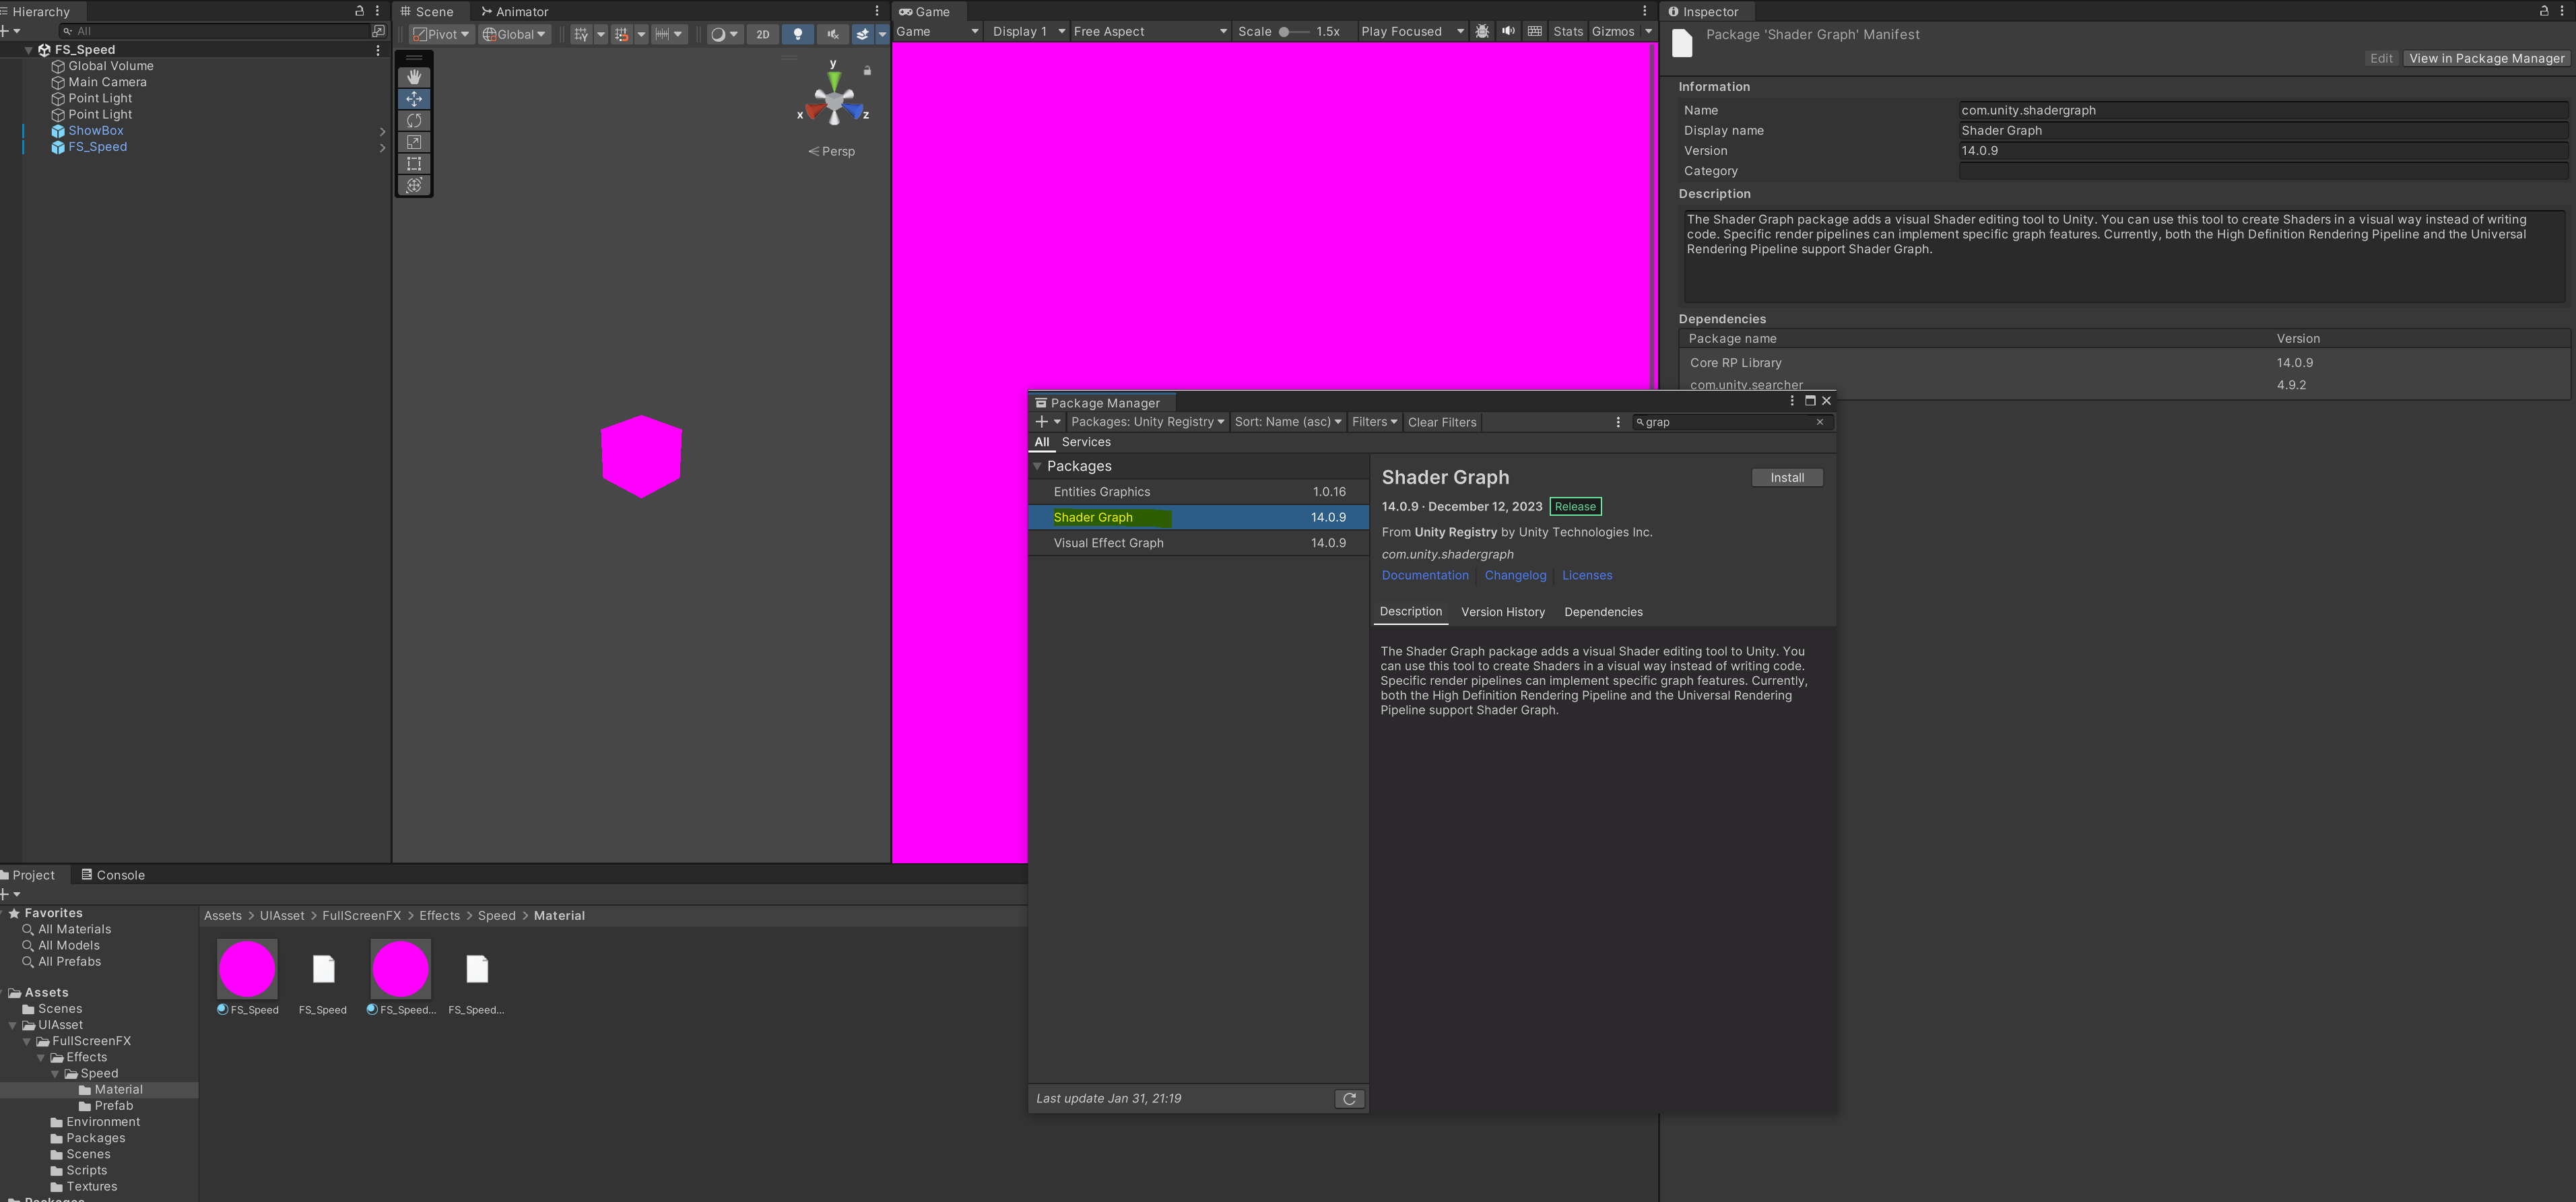The image size is (2576, 1202).
Task: Adjust the Game view Scale slider
Action: pyautogui.click(x=1285, y=32)
